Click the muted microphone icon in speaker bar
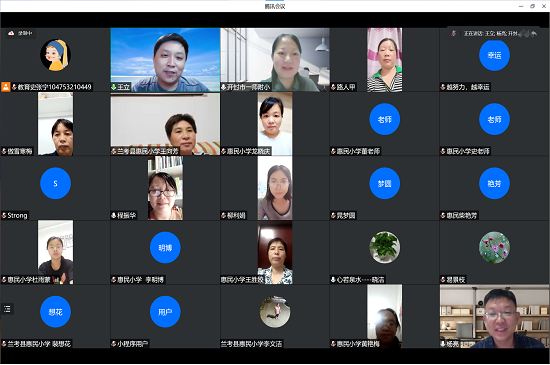The height and width of the screenshot is (365, 550). 454,33
